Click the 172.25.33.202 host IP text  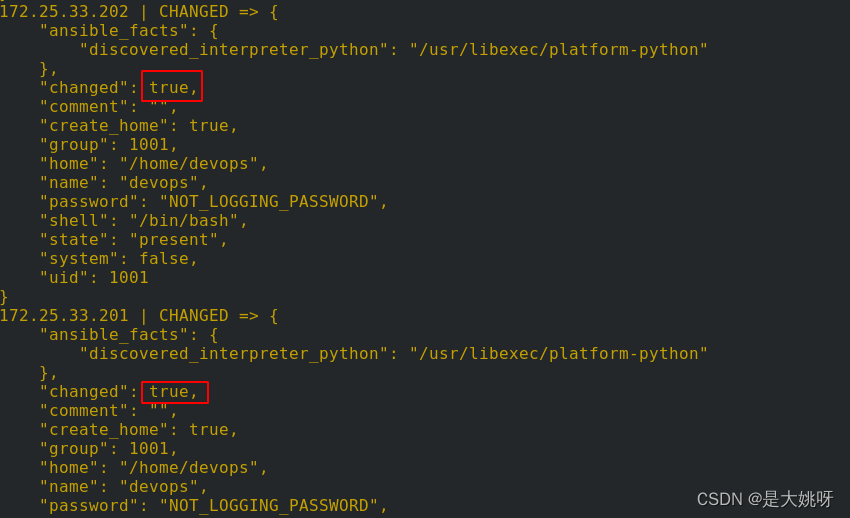click(x=64, y=11)
